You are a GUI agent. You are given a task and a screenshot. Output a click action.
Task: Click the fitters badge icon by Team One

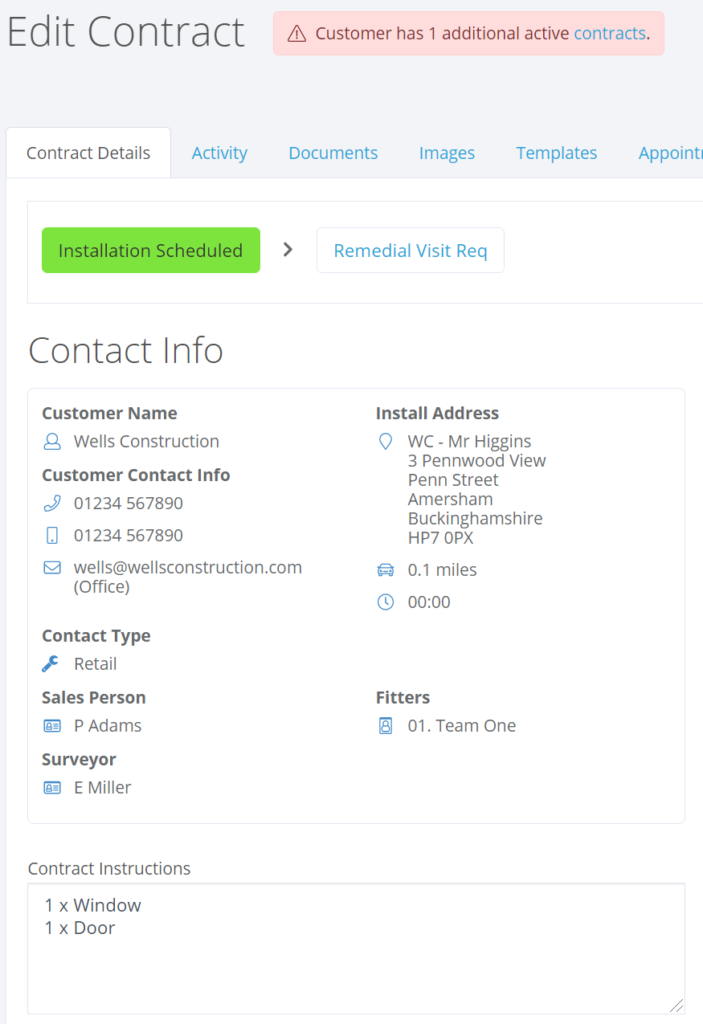coord(385,726)
